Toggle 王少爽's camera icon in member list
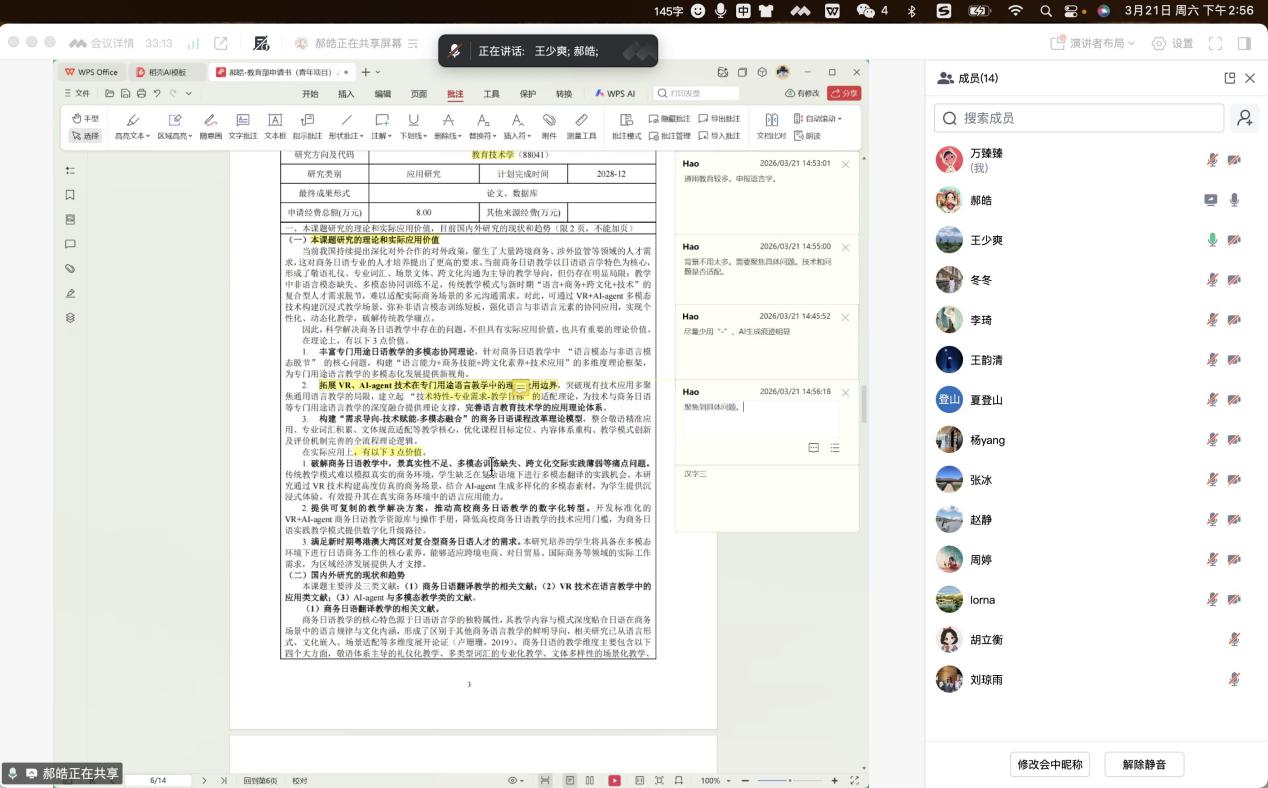 click(x=1235, y=240)
